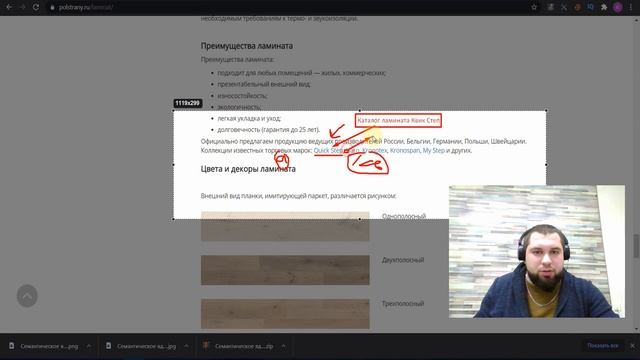Open the X-shaped extension icon
The height and width of the screenshot is (360, 640).
click(x=564, y=7)
